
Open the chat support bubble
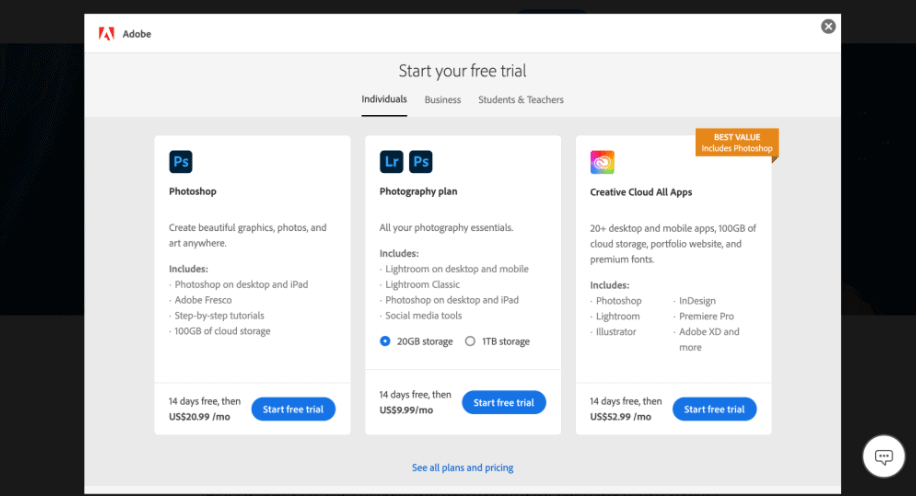click(x=883, y=456)
